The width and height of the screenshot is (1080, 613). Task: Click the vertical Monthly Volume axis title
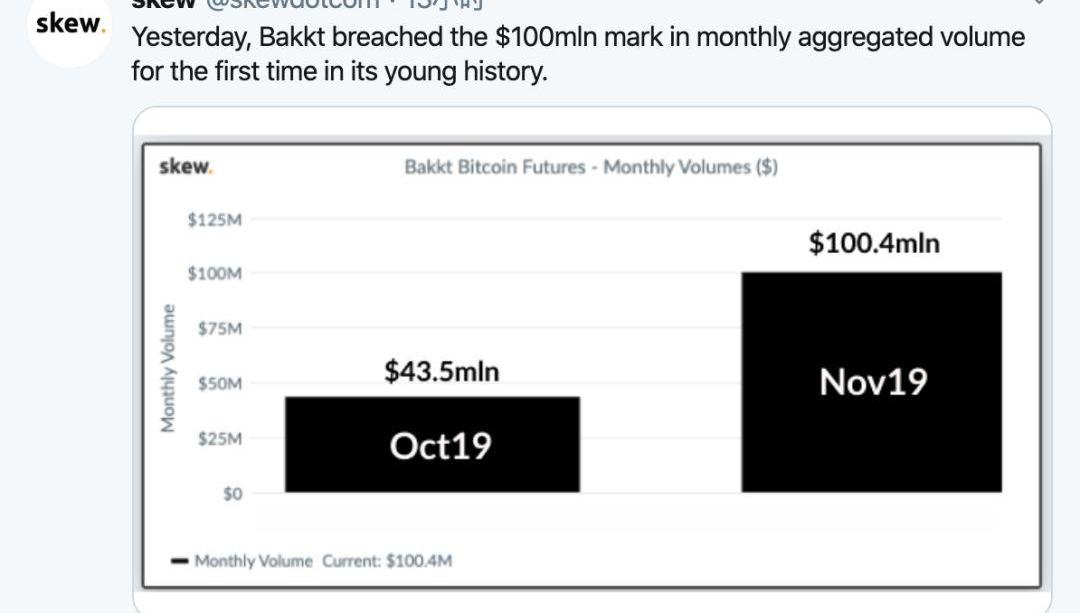pos(167,368)
